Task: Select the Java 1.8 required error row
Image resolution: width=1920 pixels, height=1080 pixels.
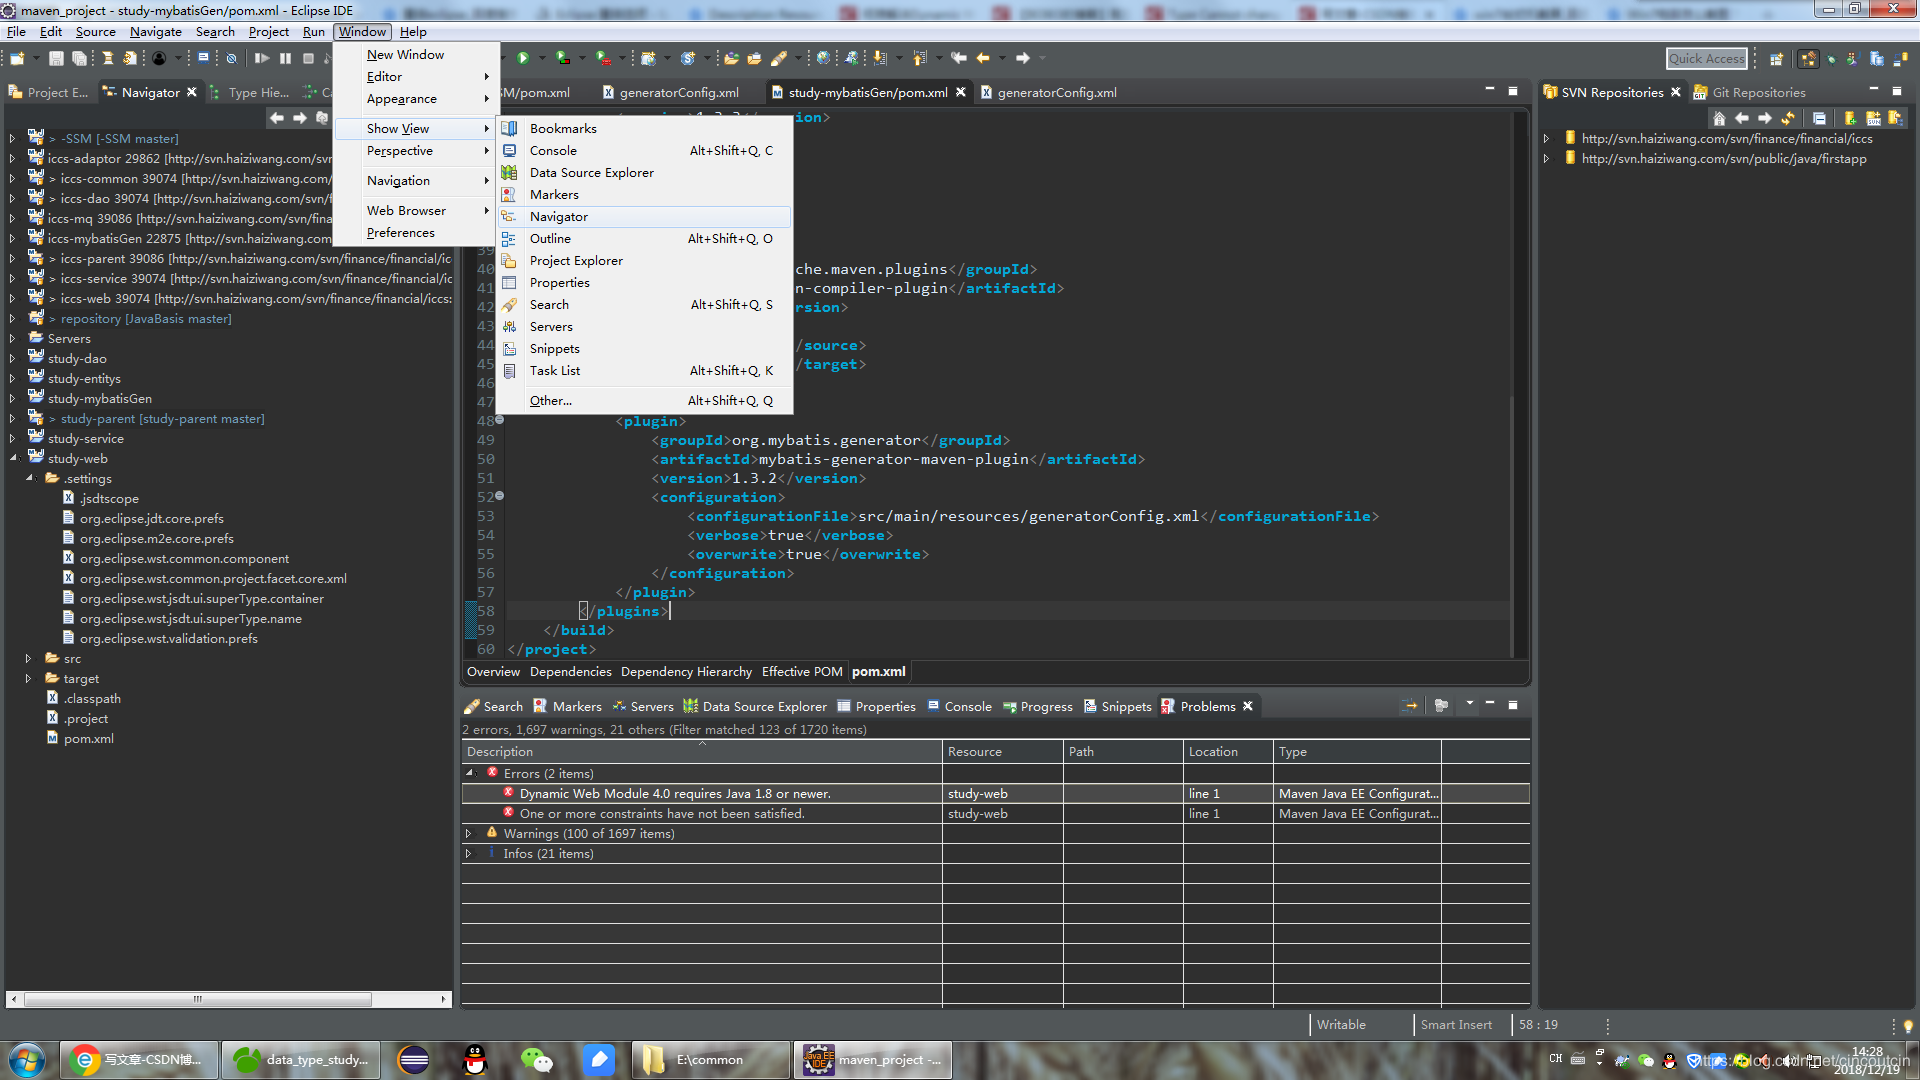Action: pos(995,794)
